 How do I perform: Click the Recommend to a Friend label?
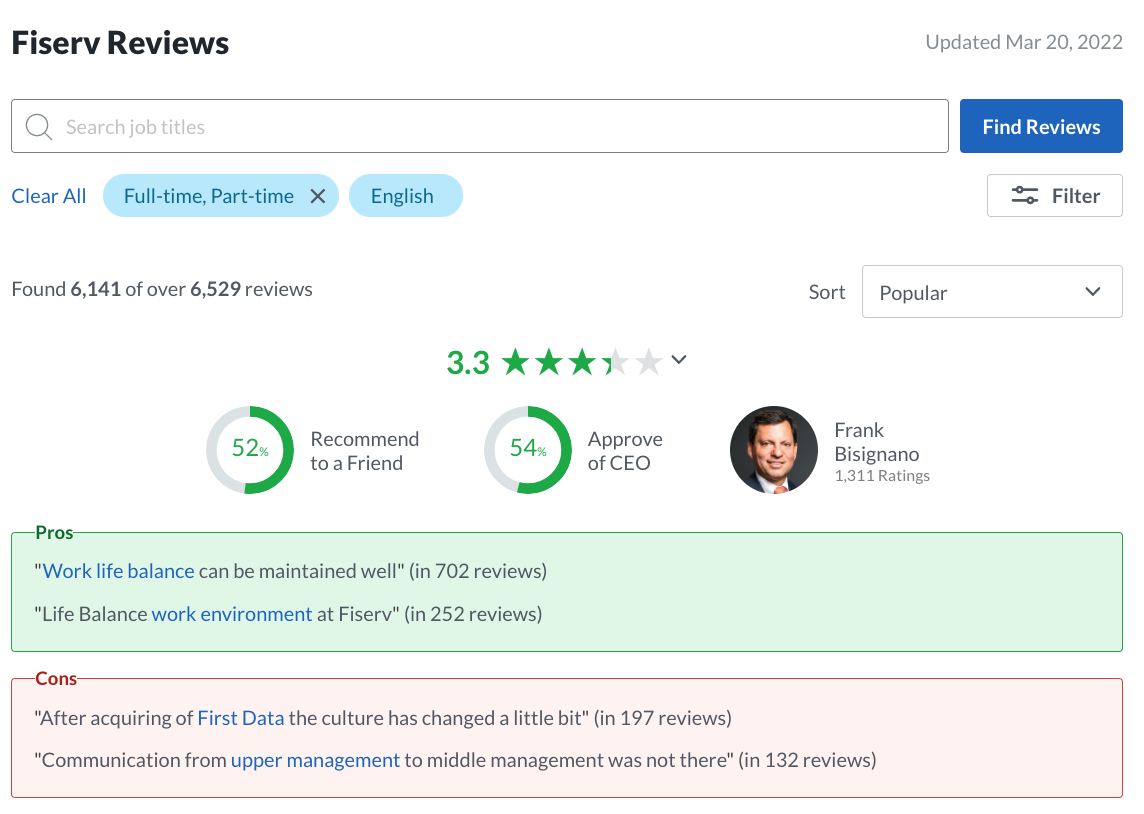point(365,451)
